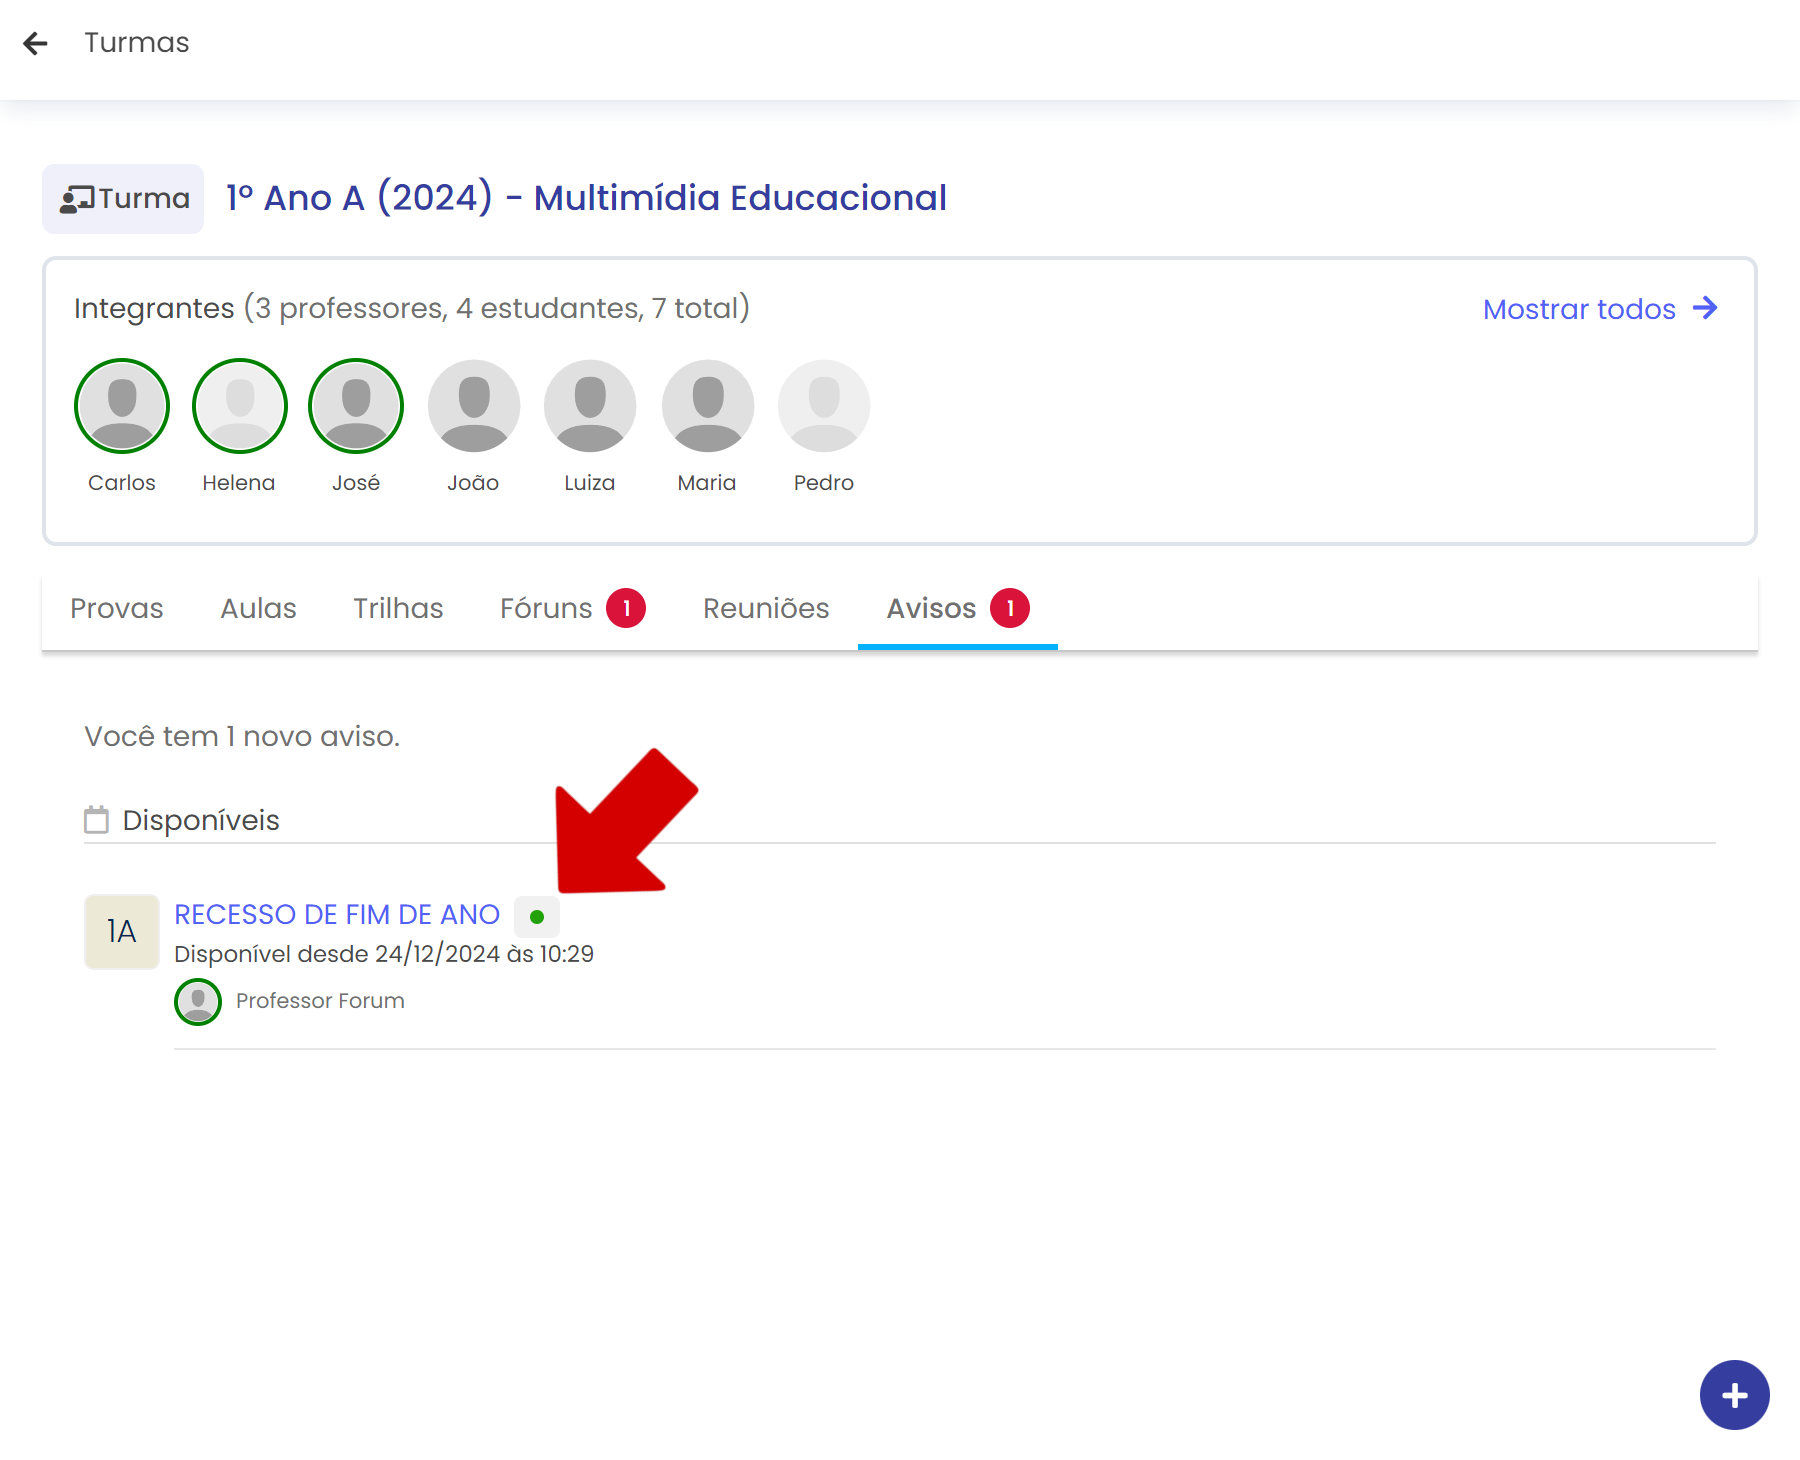Switch to the Aulas tab
Image resolution: width=1800 pixels, height=1460 pixels.
point(258,609)
